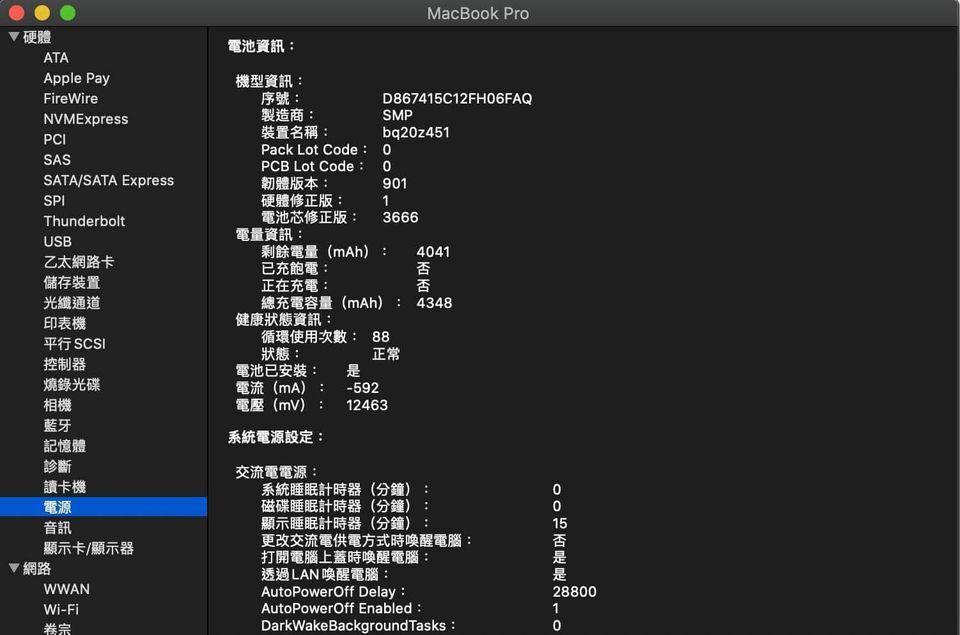Close the window with red button

[16, 12]
